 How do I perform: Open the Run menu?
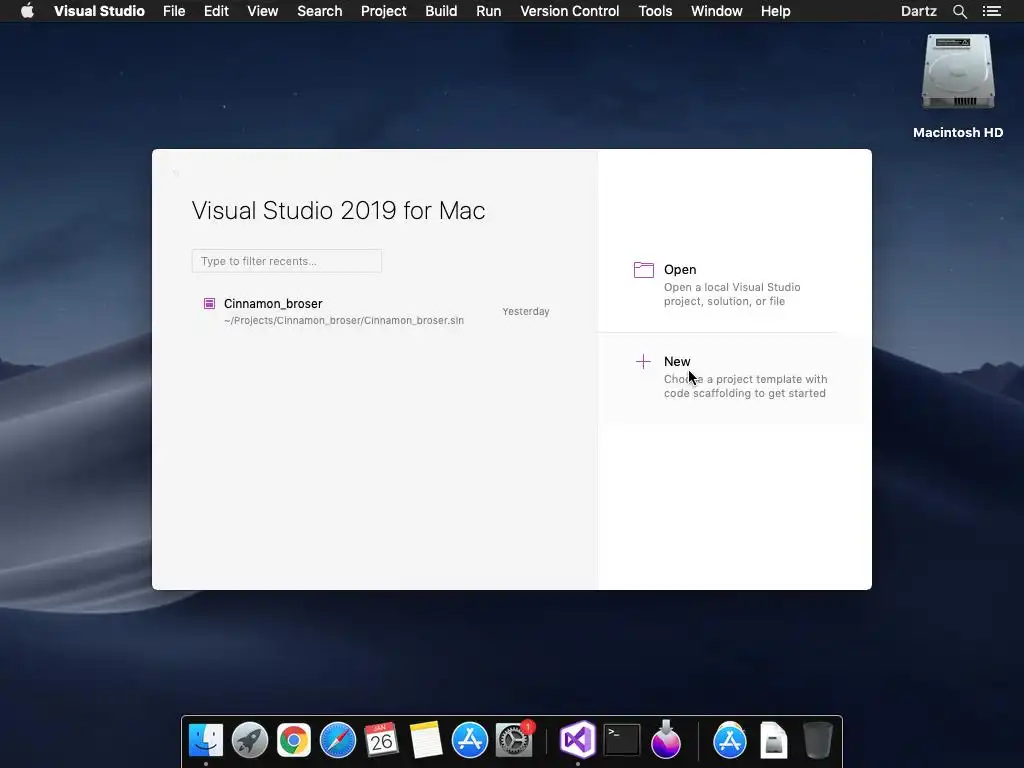(x=488, y=11)
